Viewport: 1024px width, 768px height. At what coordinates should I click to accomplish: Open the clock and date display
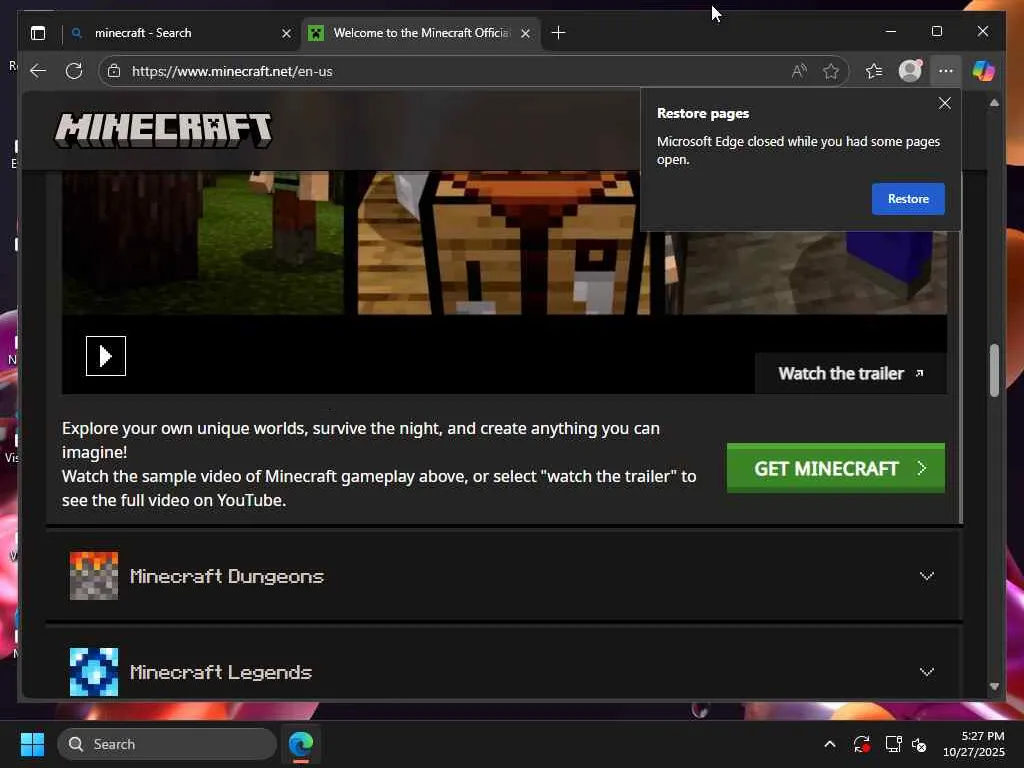[x=974, y=744]
